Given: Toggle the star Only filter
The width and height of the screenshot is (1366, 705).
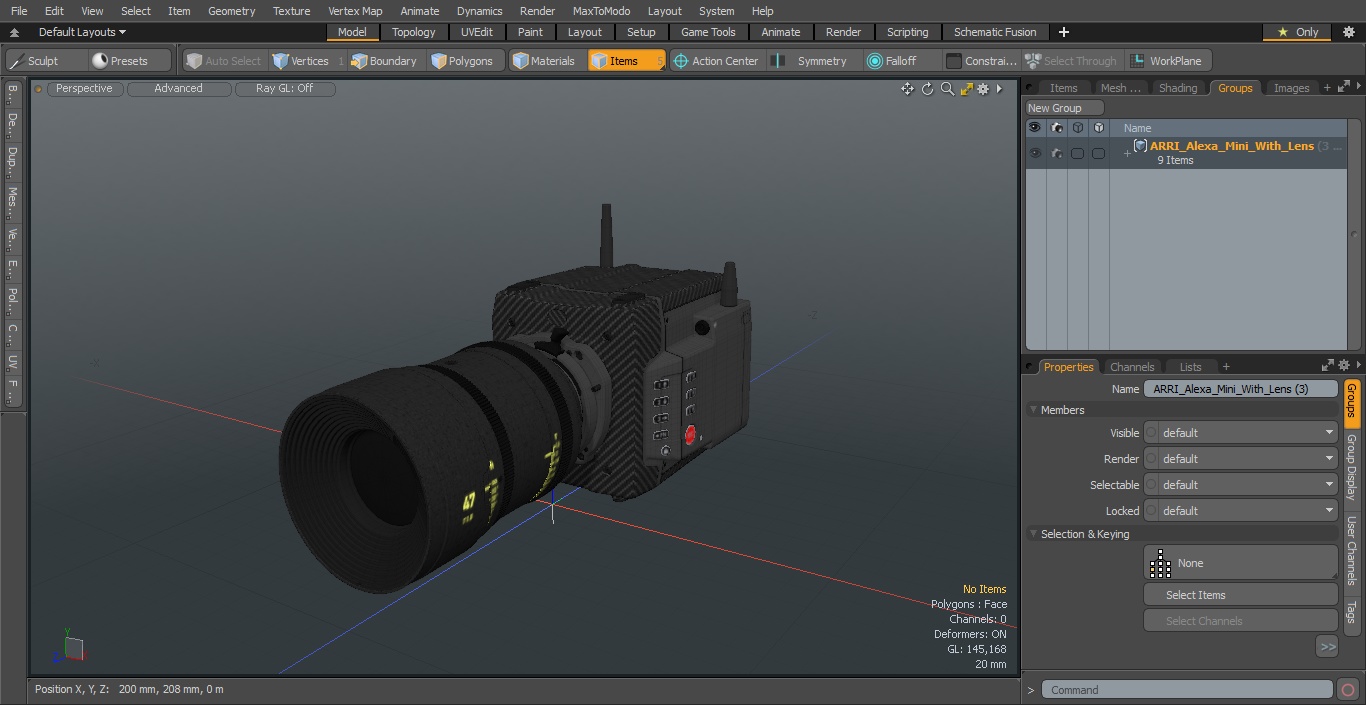Looking at the screenshot, I should click(1297, 32).
